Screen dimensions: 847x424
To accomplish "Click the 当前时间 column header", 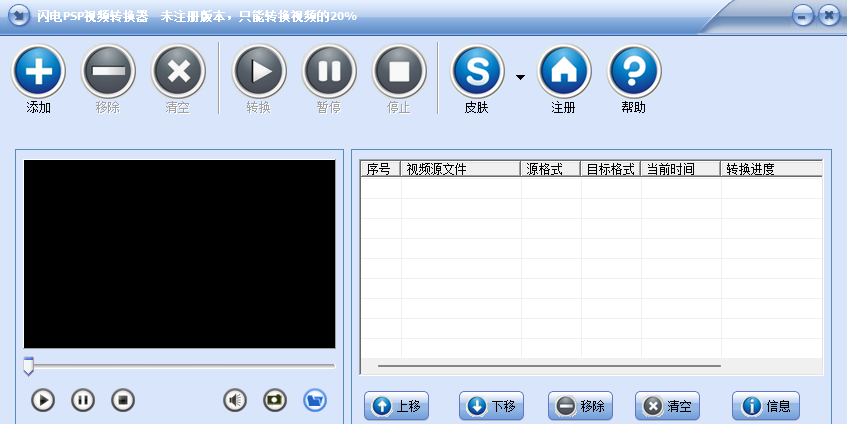I will (681, 169).
